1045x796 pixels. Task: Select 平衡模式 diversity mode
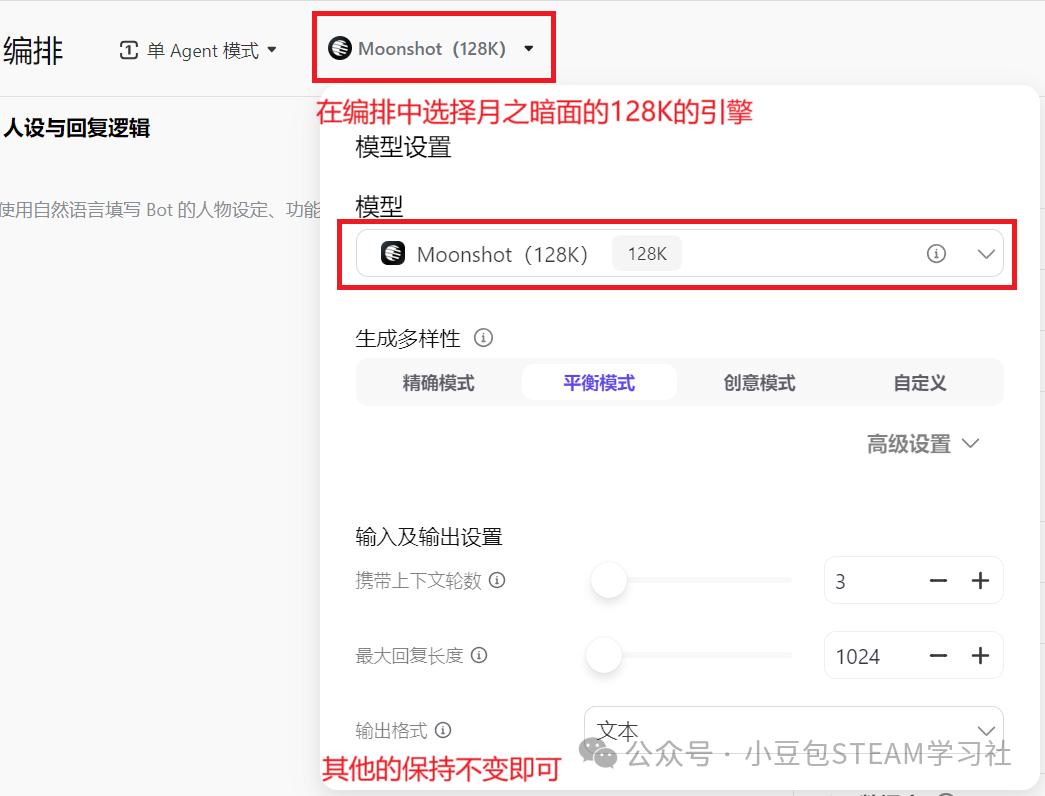[x=599, y=383]
